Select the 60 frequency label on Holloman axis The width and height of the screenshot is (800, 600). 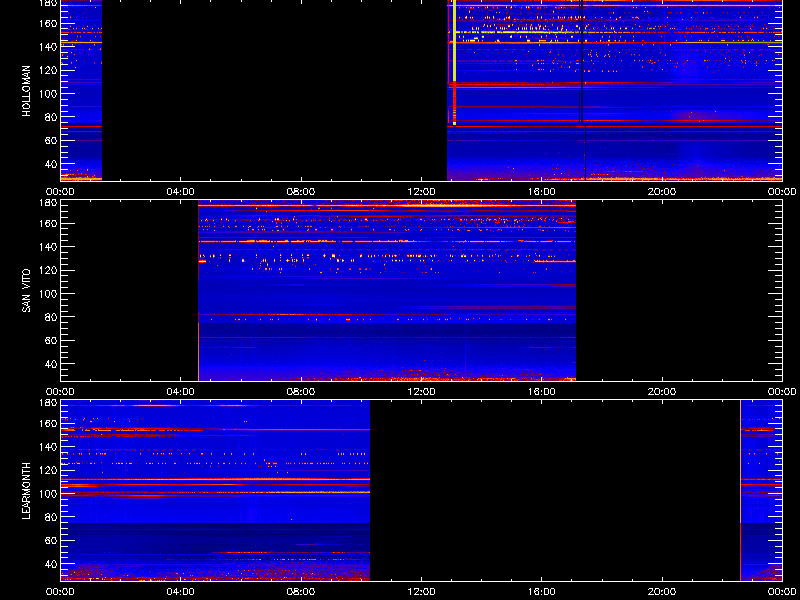pyautogui.click(x=52, y=141)
